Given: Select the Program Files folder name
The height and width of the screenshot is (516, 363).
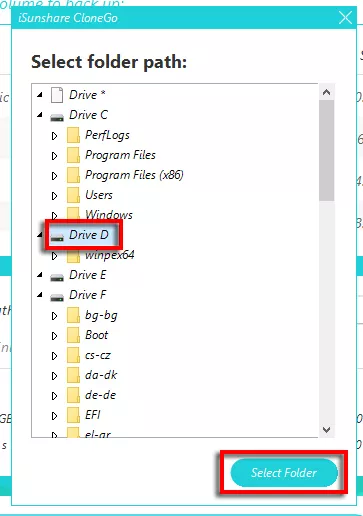Looking at the screenshot, I should [x=120, y=155].
